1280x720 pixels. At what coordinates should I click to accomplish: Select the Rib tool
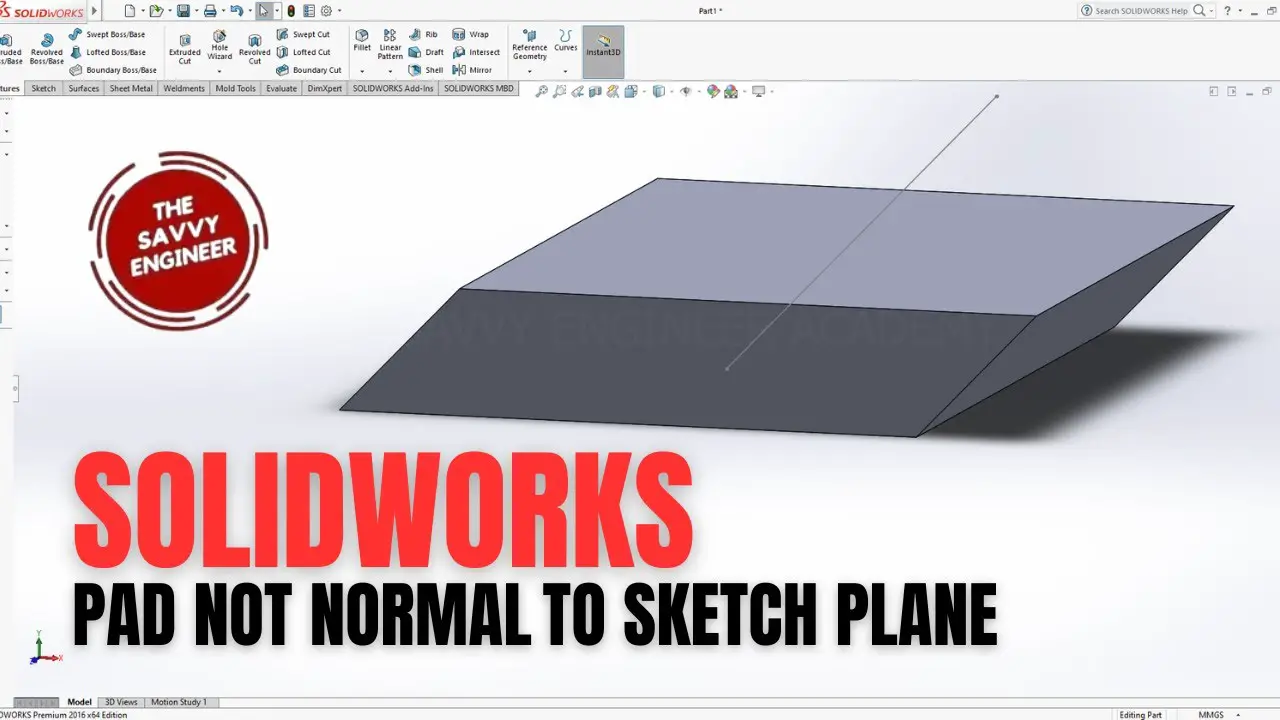(x=423, y=34)
